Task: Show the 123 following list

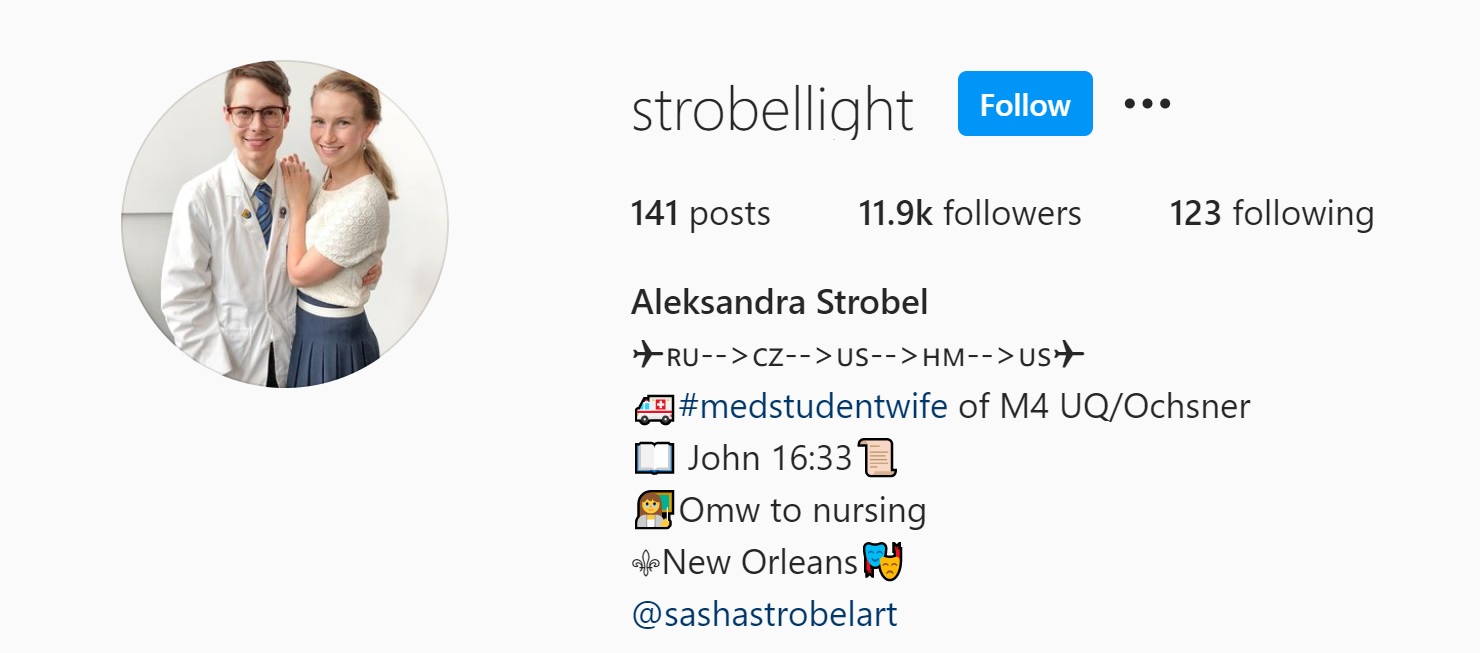Action: pos(1272,214)
